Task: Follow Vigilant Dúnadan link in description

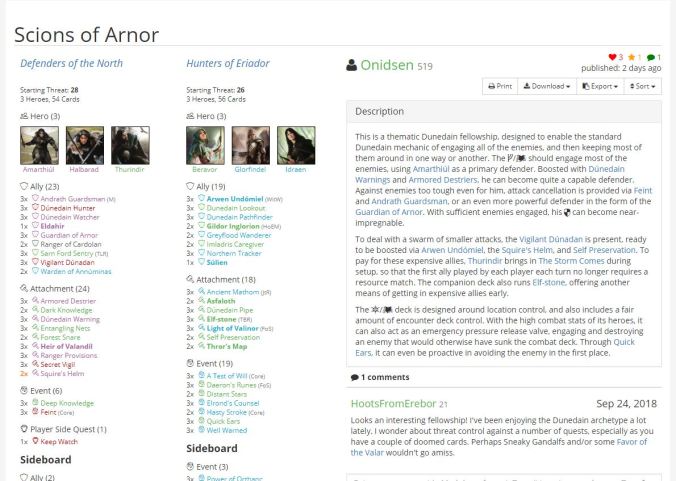Action: coord(551,239)
